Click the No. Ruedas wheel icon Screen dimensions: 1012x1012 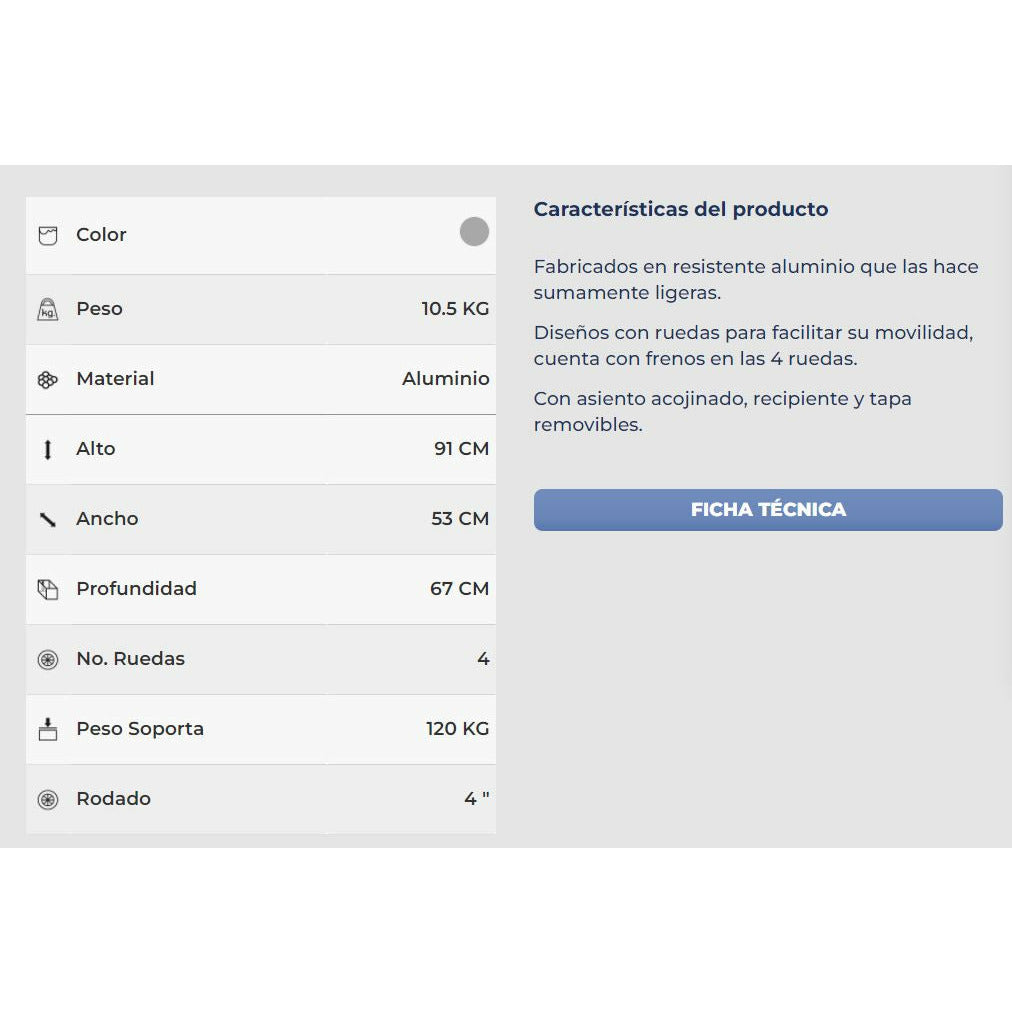(x=47, y=660)
